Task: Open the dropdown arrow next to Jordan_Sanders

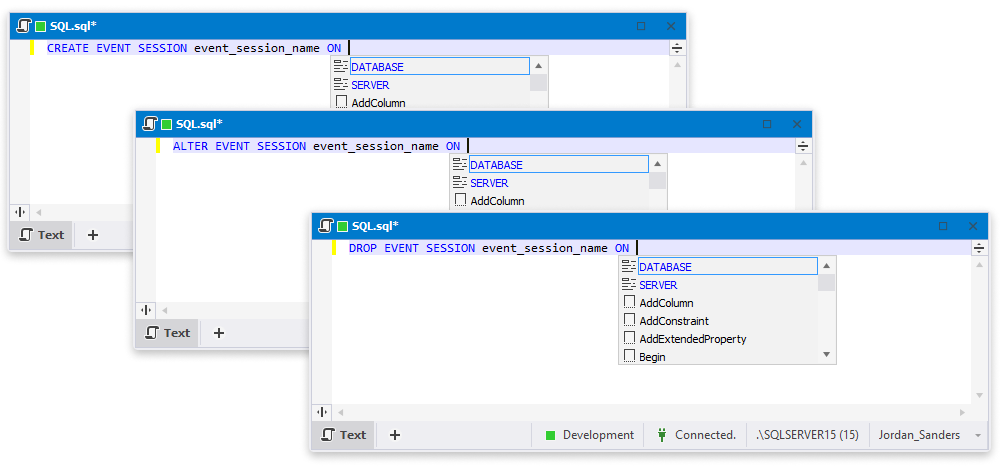Action: 978,435
